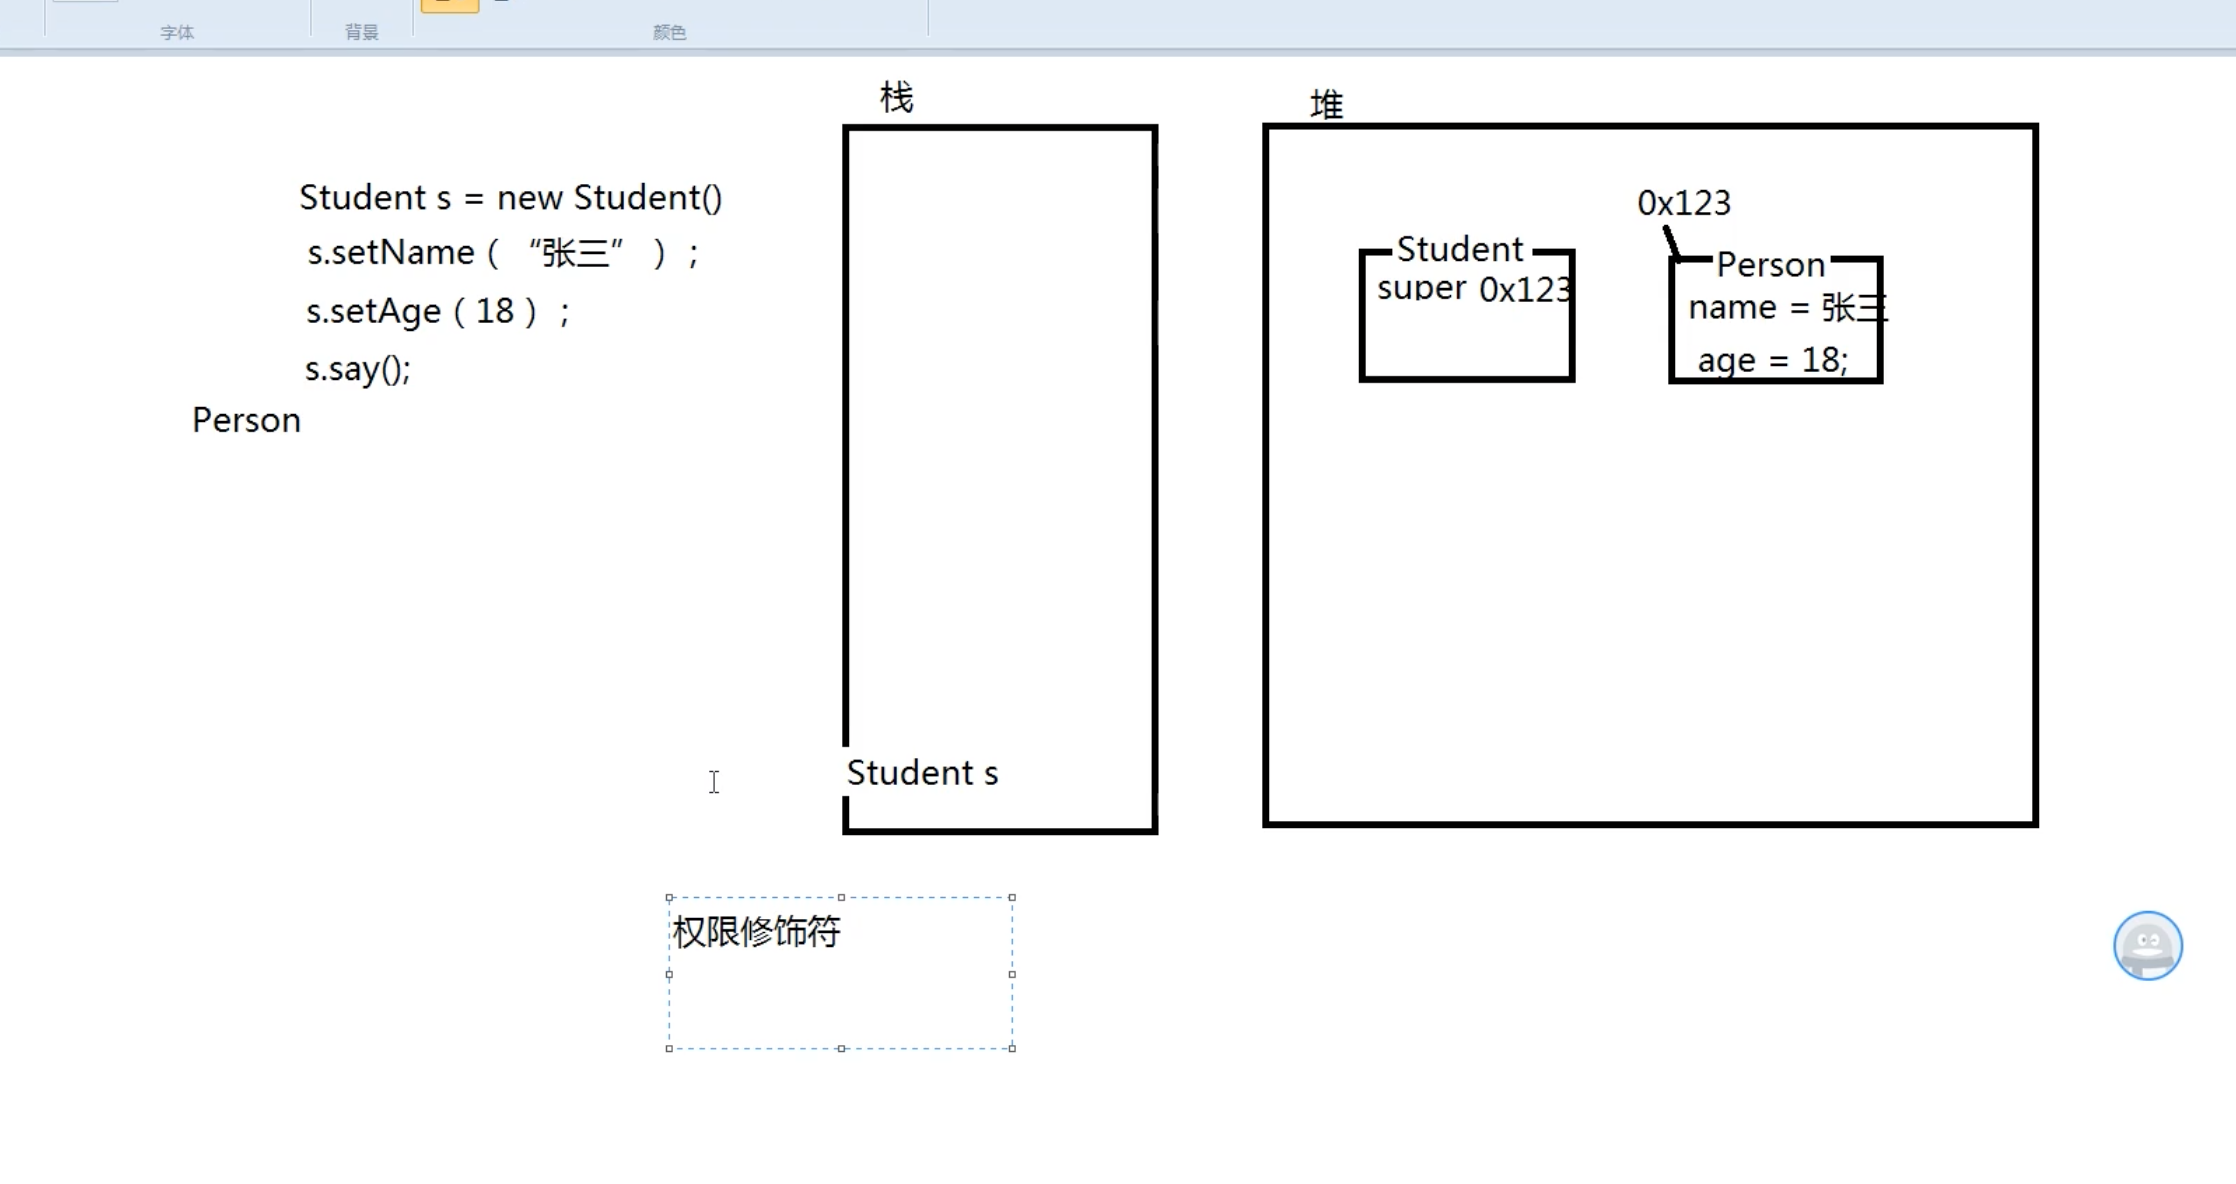
Task: Click the orange highlighted color swatch
Action: 450,5
